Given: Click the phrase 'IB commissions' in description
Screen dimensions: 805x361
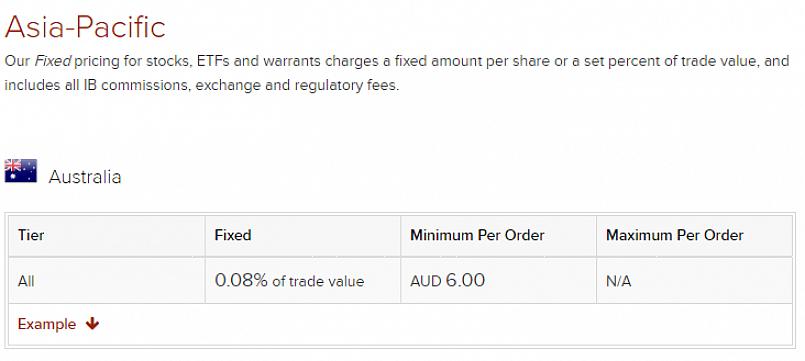Looking at the screenshot, I should point(137,85).
